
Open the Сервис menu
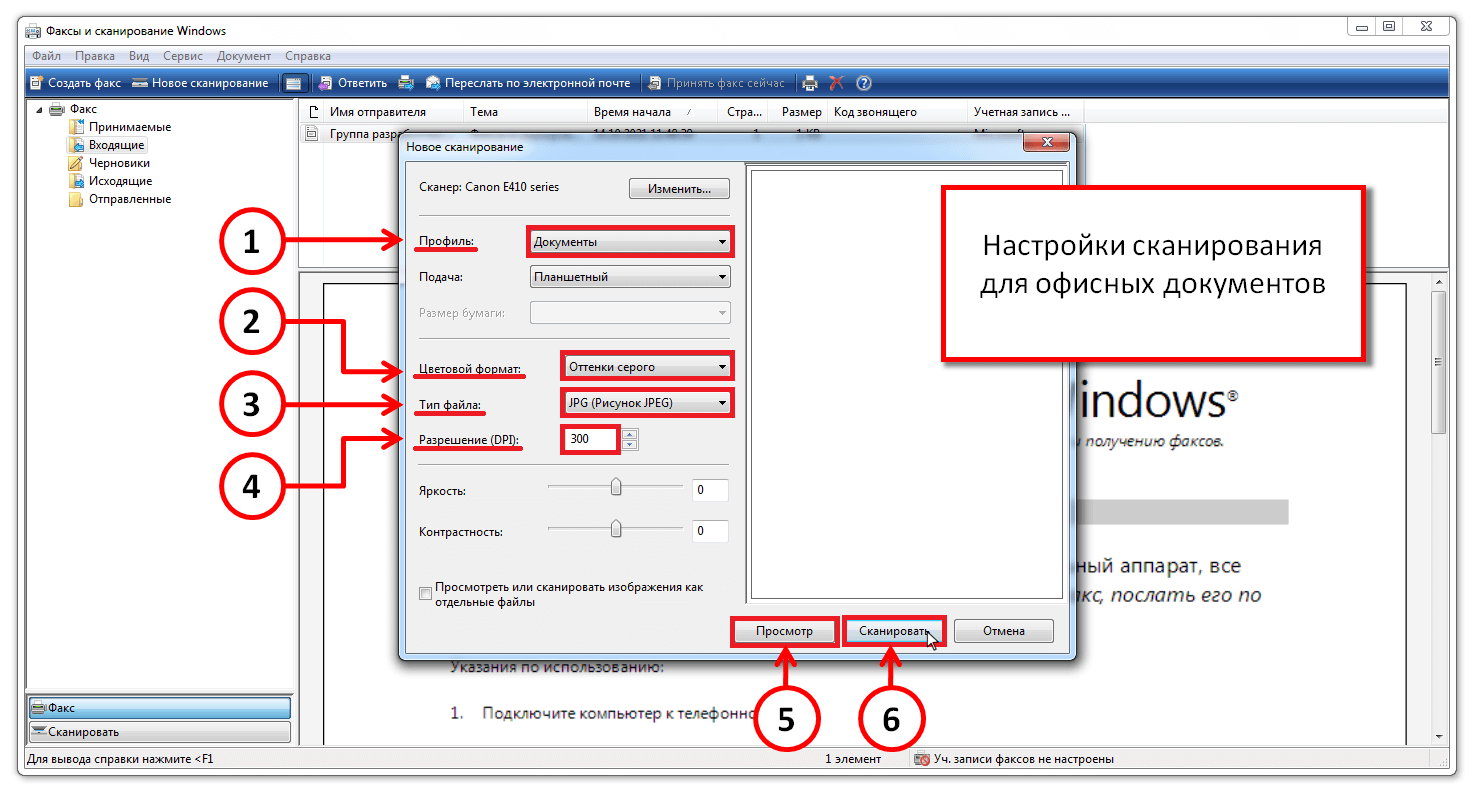[183, 56]
